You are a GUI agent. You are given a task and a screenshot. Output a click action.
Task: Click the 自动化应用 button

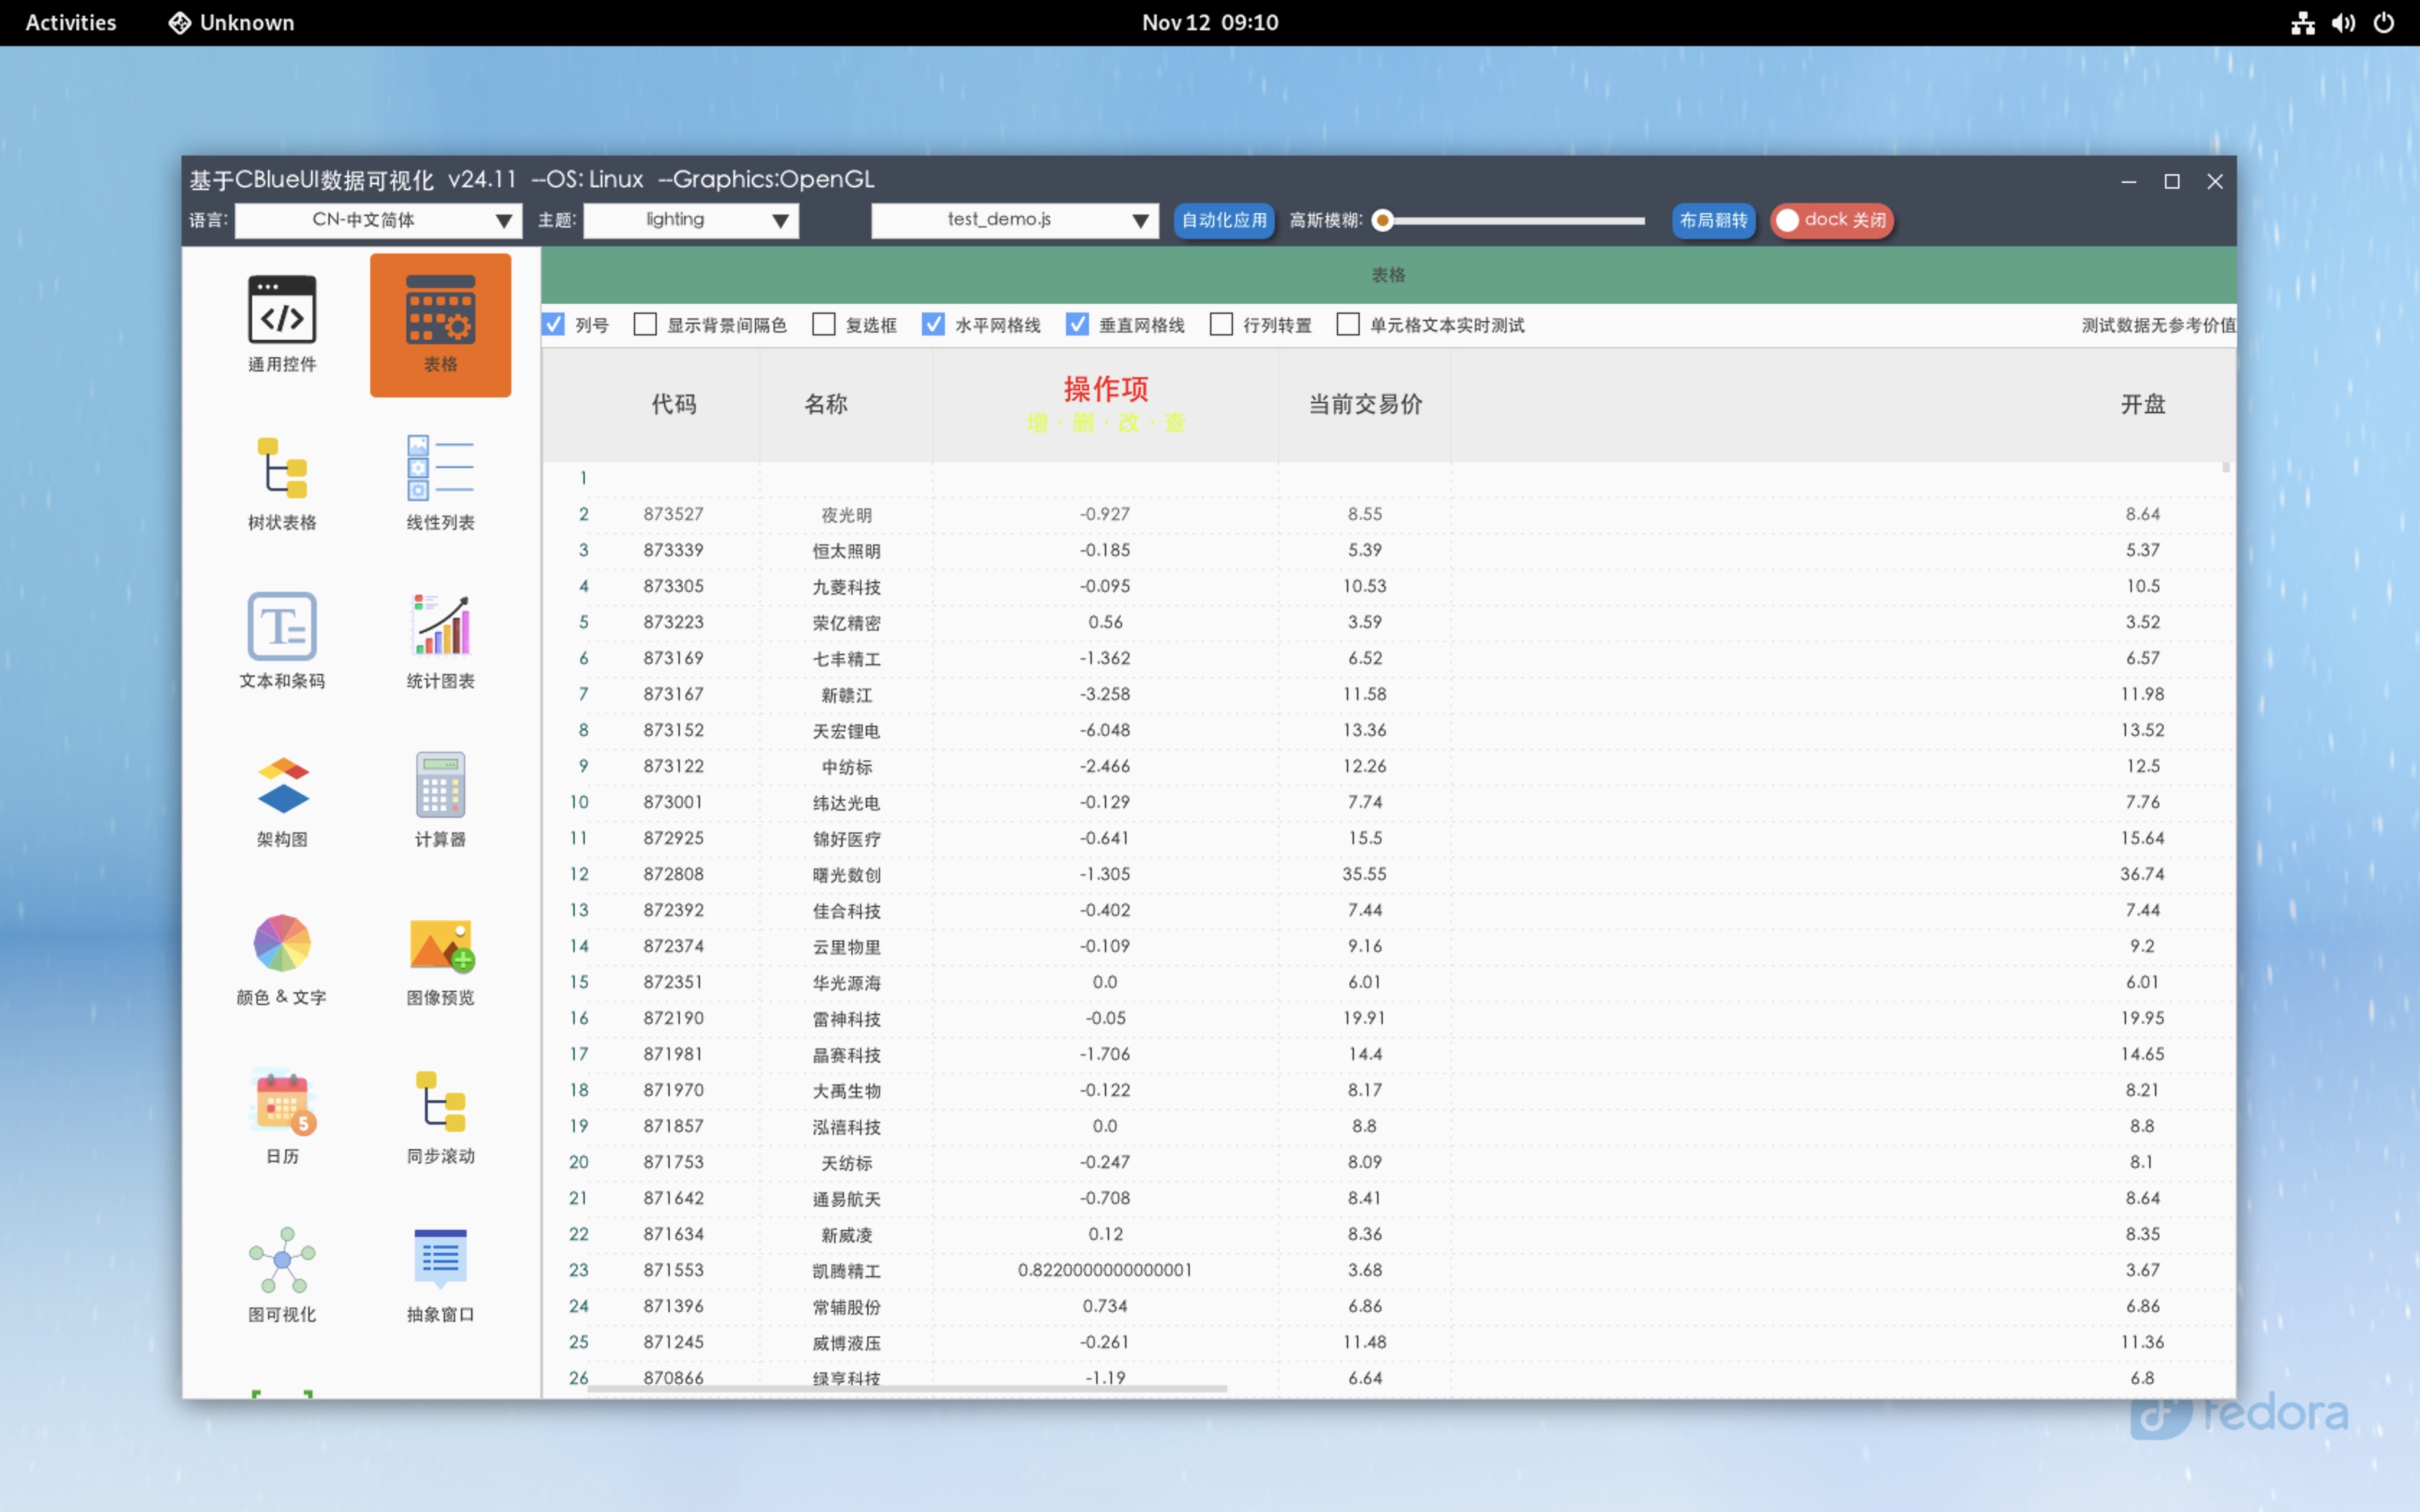[1223, 220]
